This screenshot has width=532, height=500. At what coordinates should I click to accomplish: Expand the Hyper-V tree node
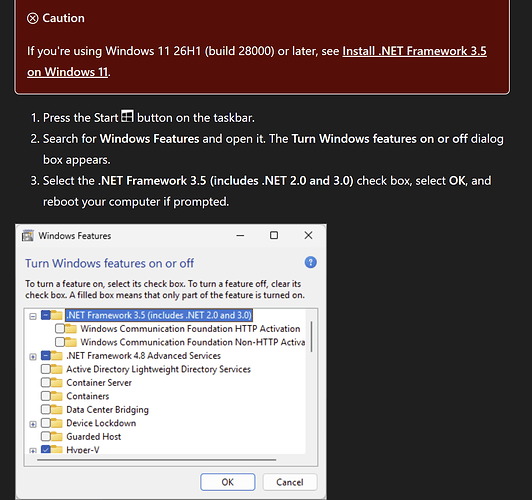pyautogui.click(x=33, y=451)
